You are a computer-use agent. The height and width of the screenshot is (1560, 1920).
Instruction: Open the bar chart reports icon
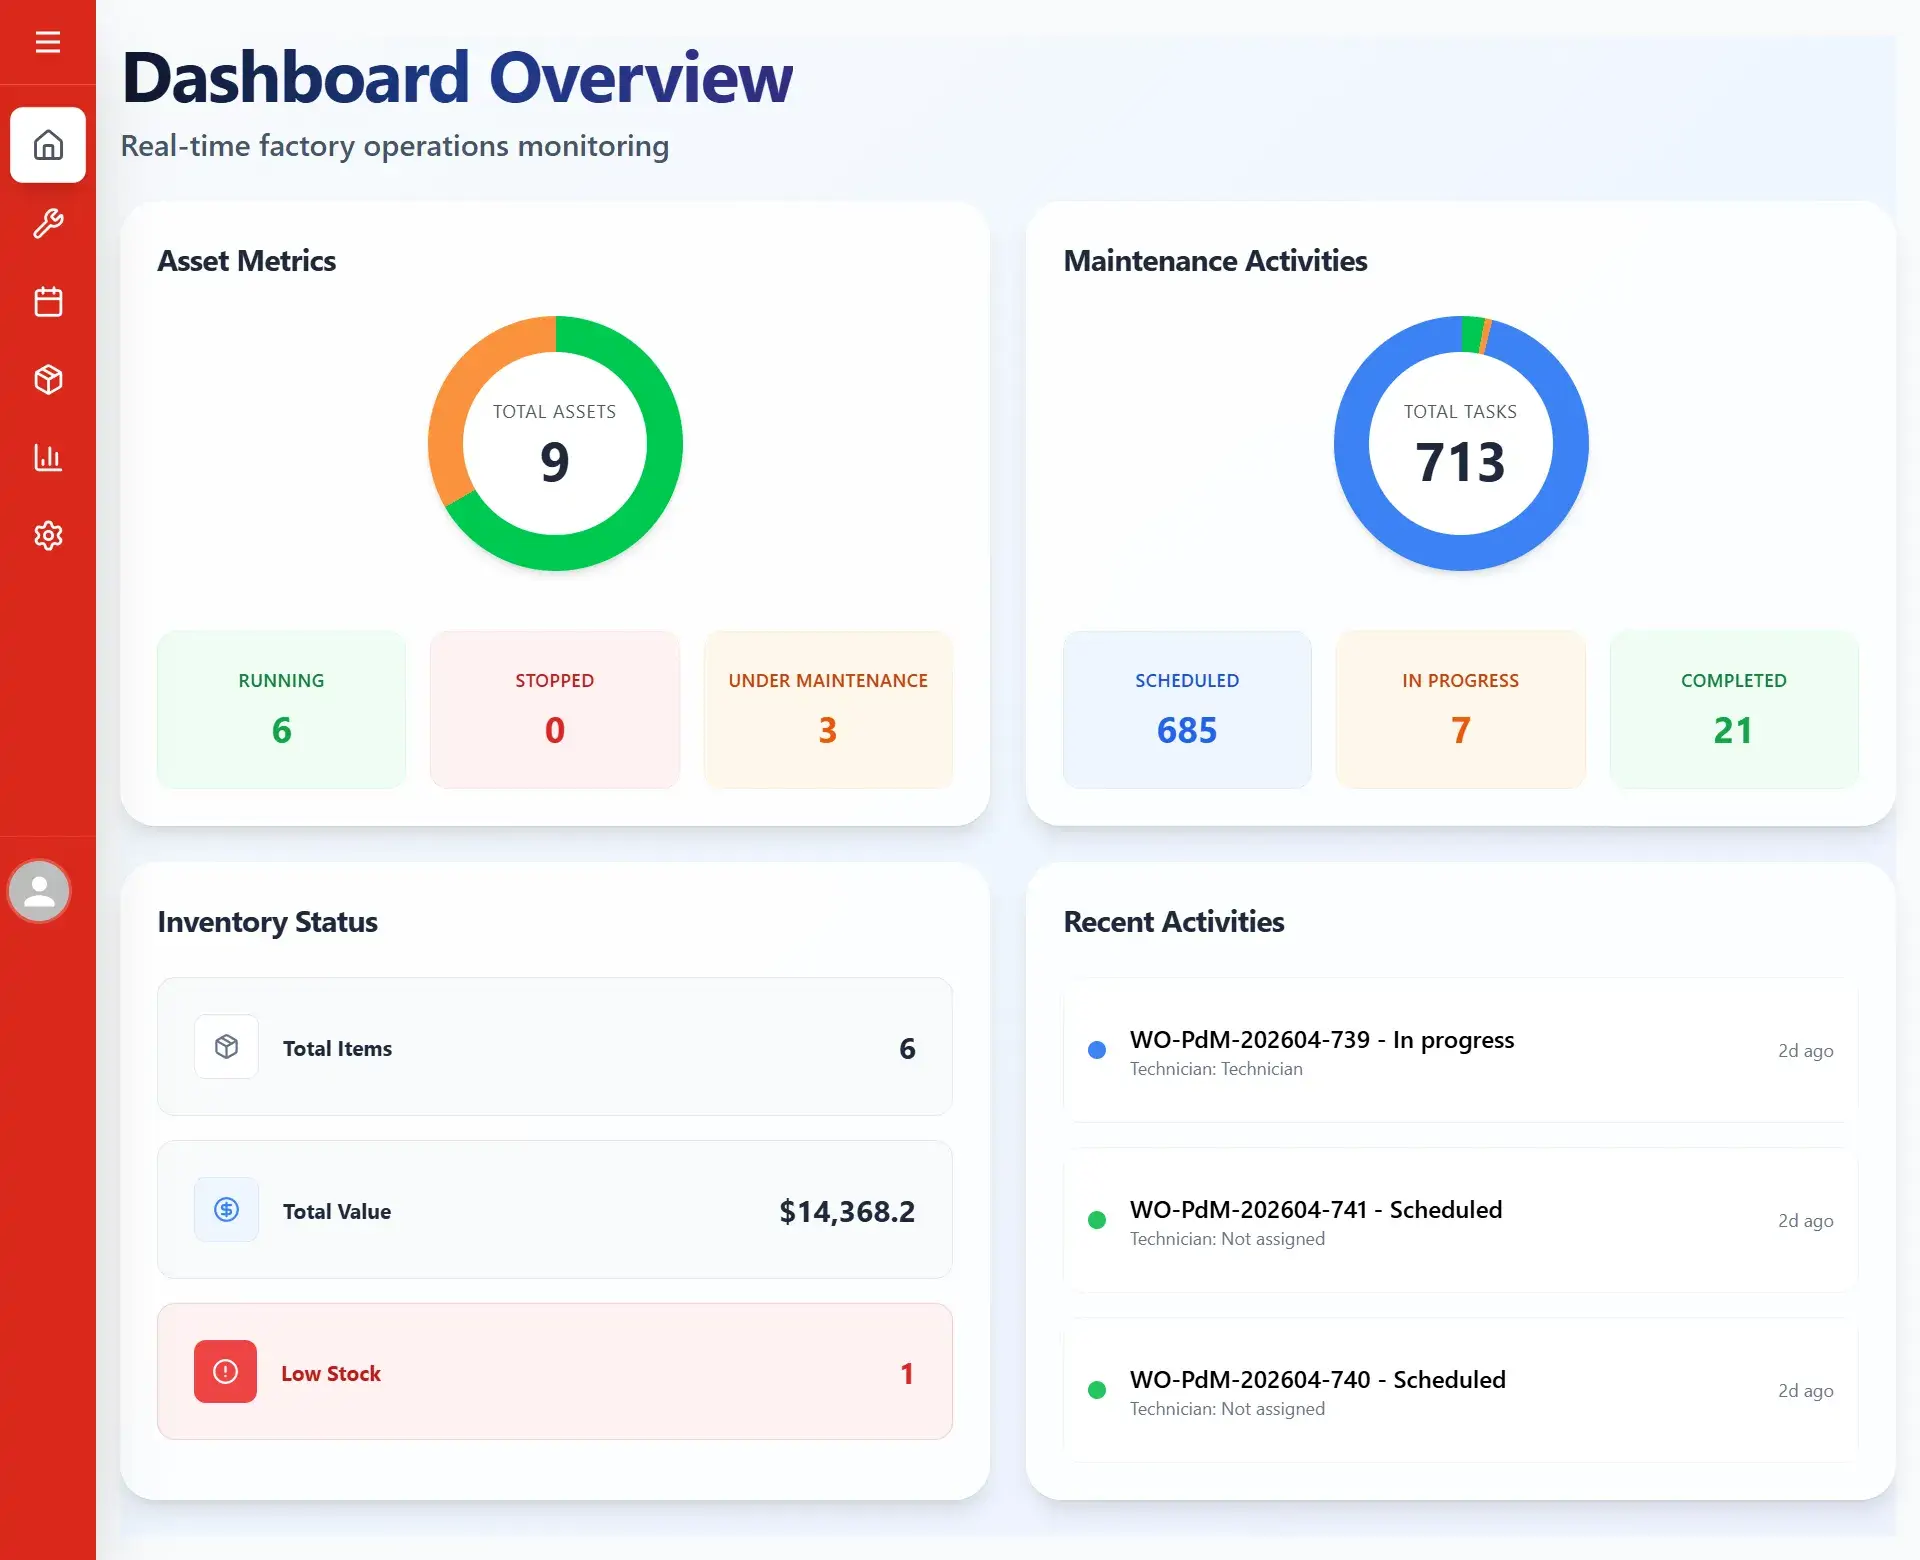click(48, 457)
